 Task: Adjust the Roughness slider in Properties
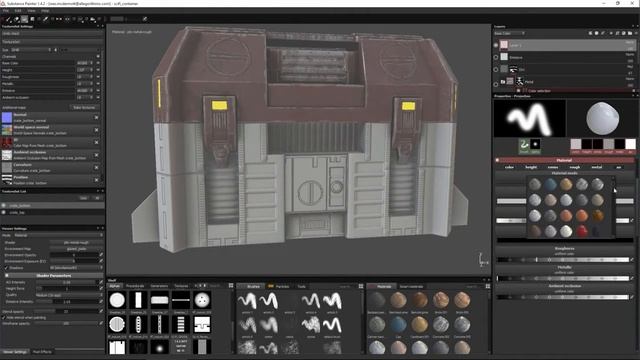coord(563,260)
